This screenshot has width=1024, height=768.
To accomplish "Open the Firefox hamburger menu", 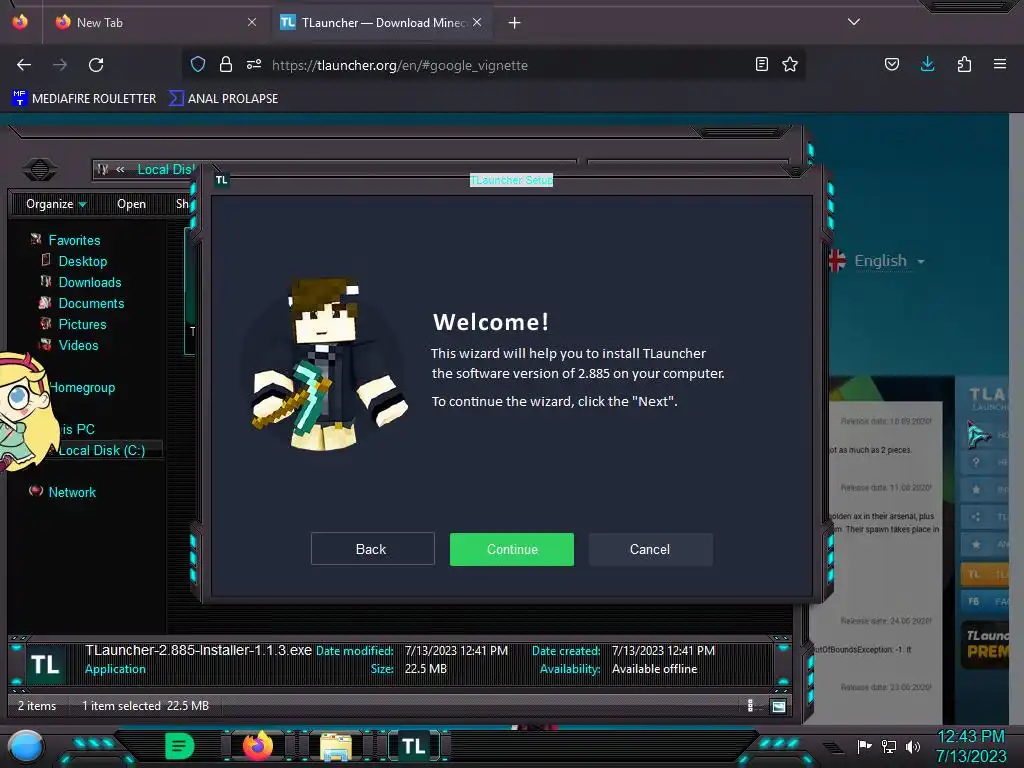I will [x=1000, y=64].
